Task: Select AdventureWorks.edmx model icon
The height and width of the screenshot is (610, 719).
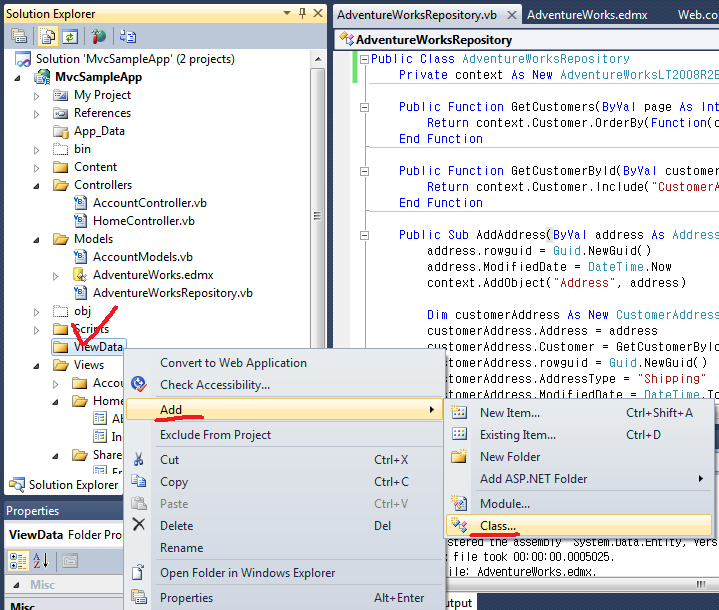Action: click(80, 275)
